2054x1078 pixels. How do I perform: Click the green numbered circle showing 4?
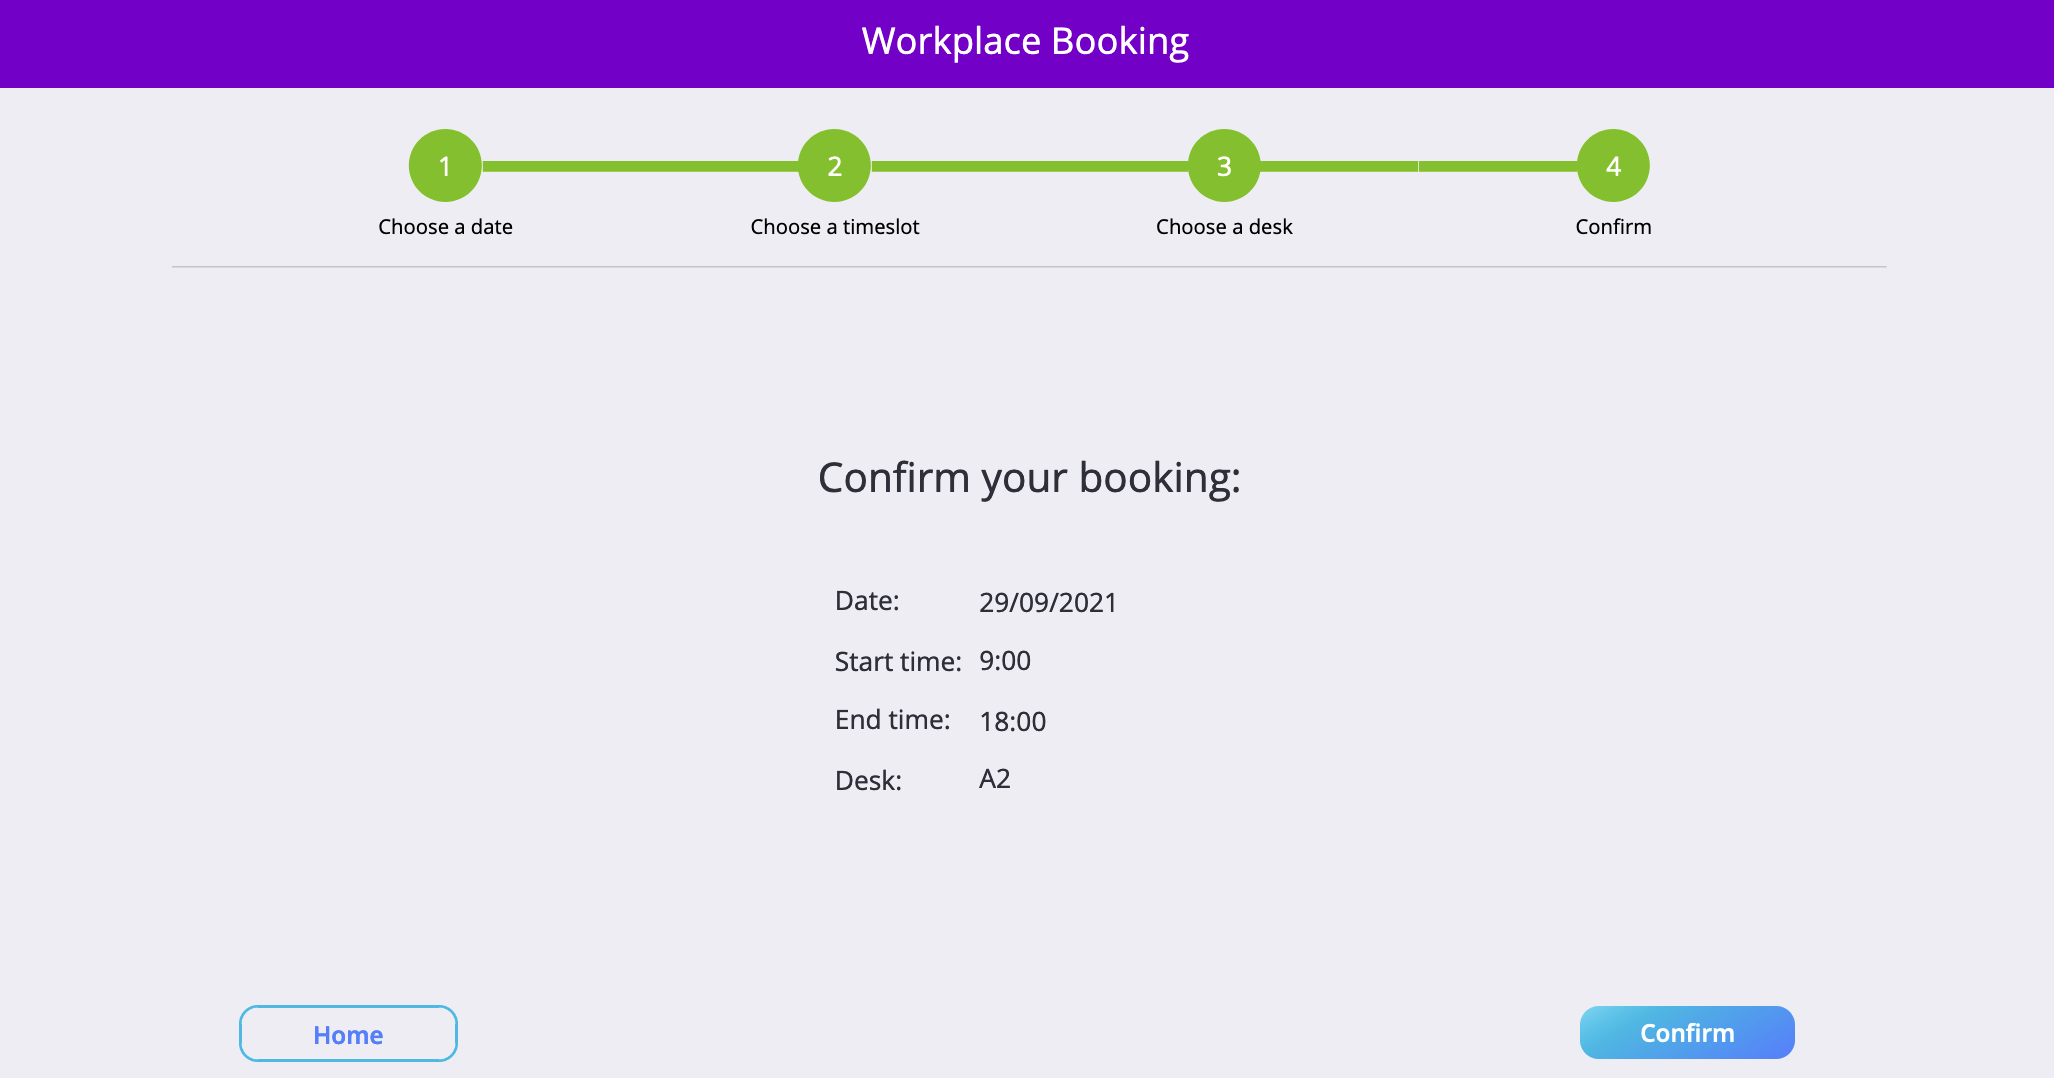[1612, 165]
